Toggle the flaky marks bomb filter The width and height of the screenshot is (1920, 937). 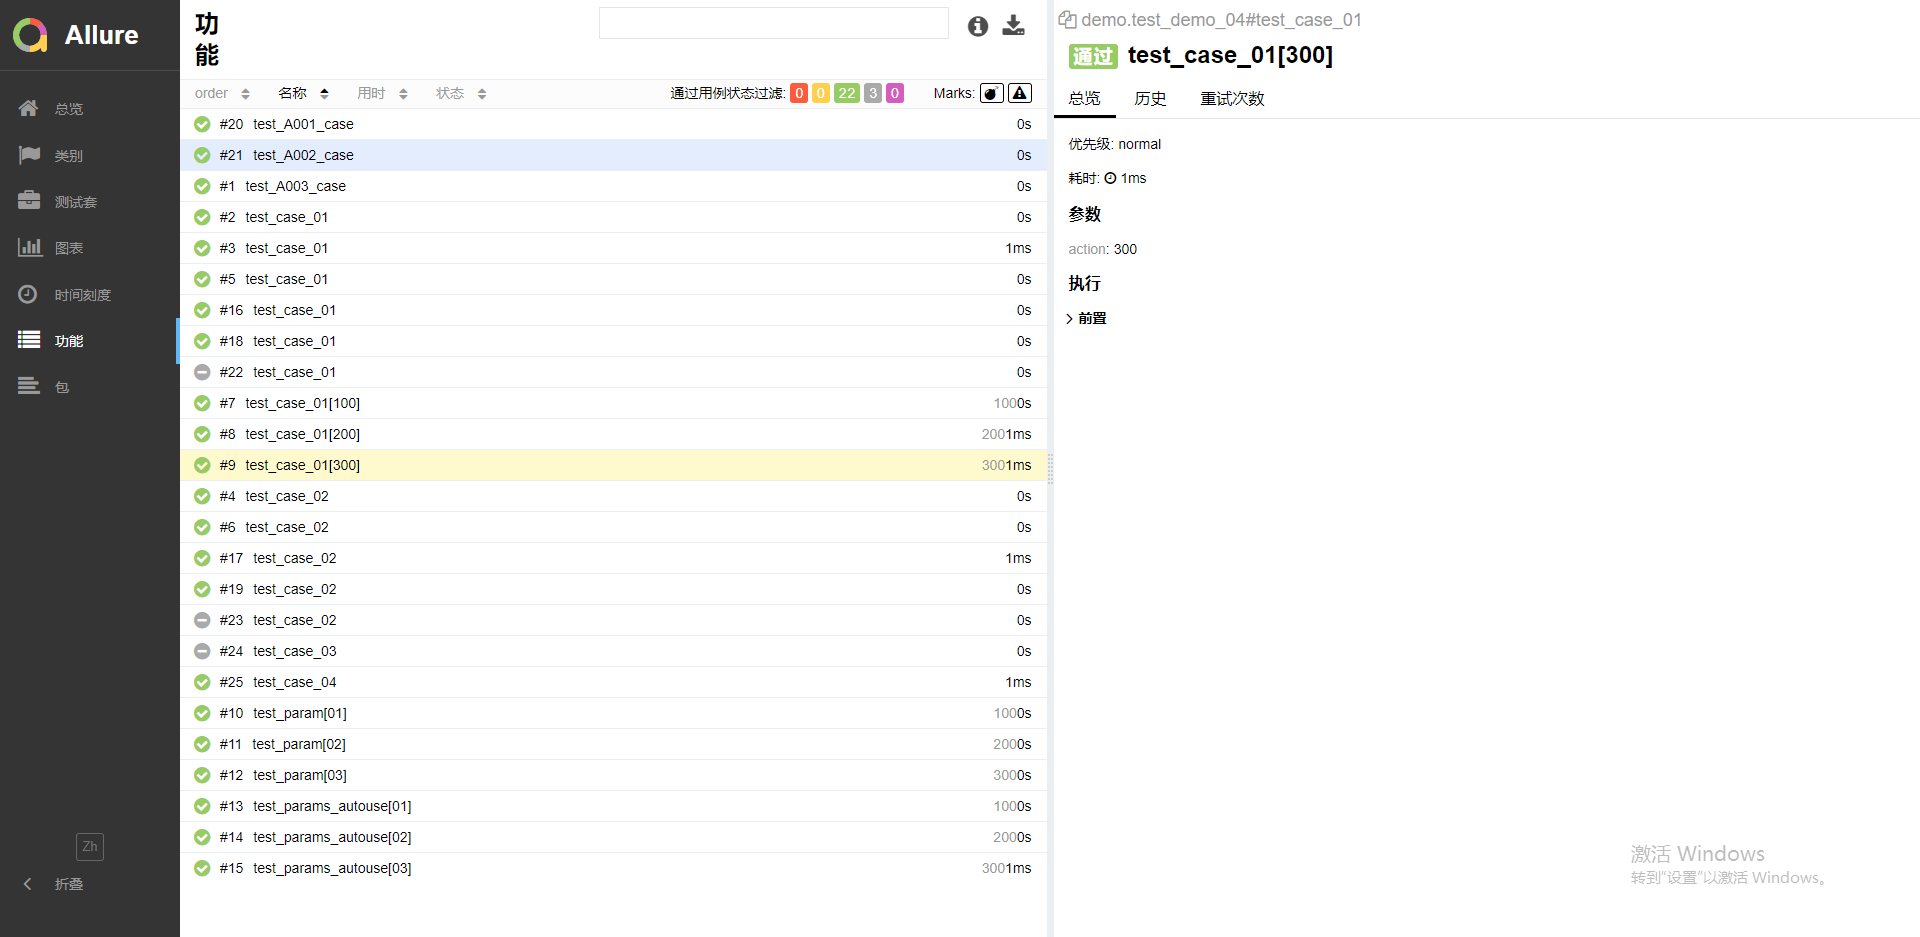click(992, 93)
